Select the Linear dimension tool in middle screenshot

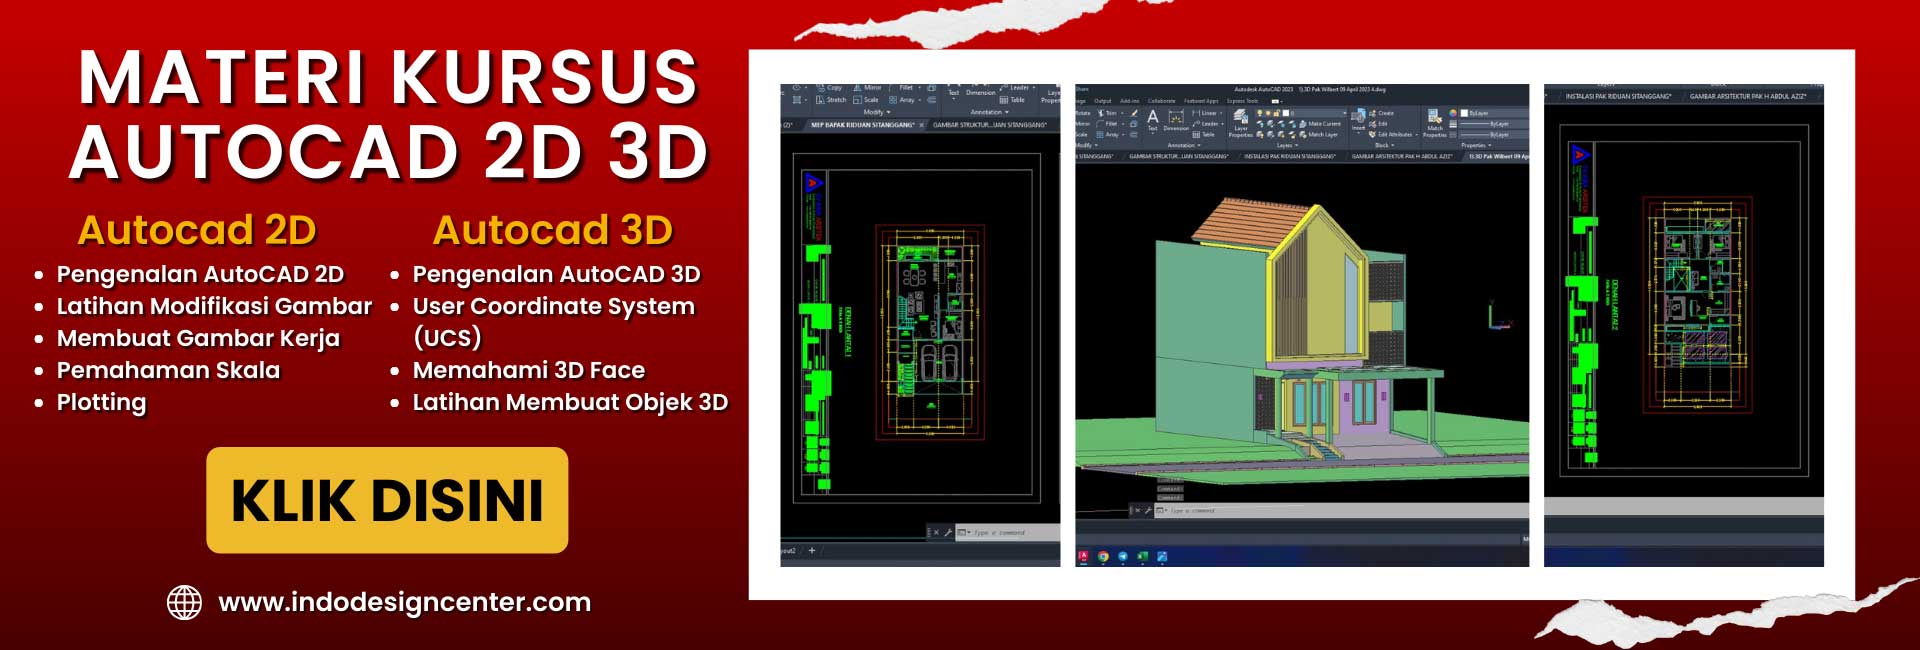pos(1205,113)
